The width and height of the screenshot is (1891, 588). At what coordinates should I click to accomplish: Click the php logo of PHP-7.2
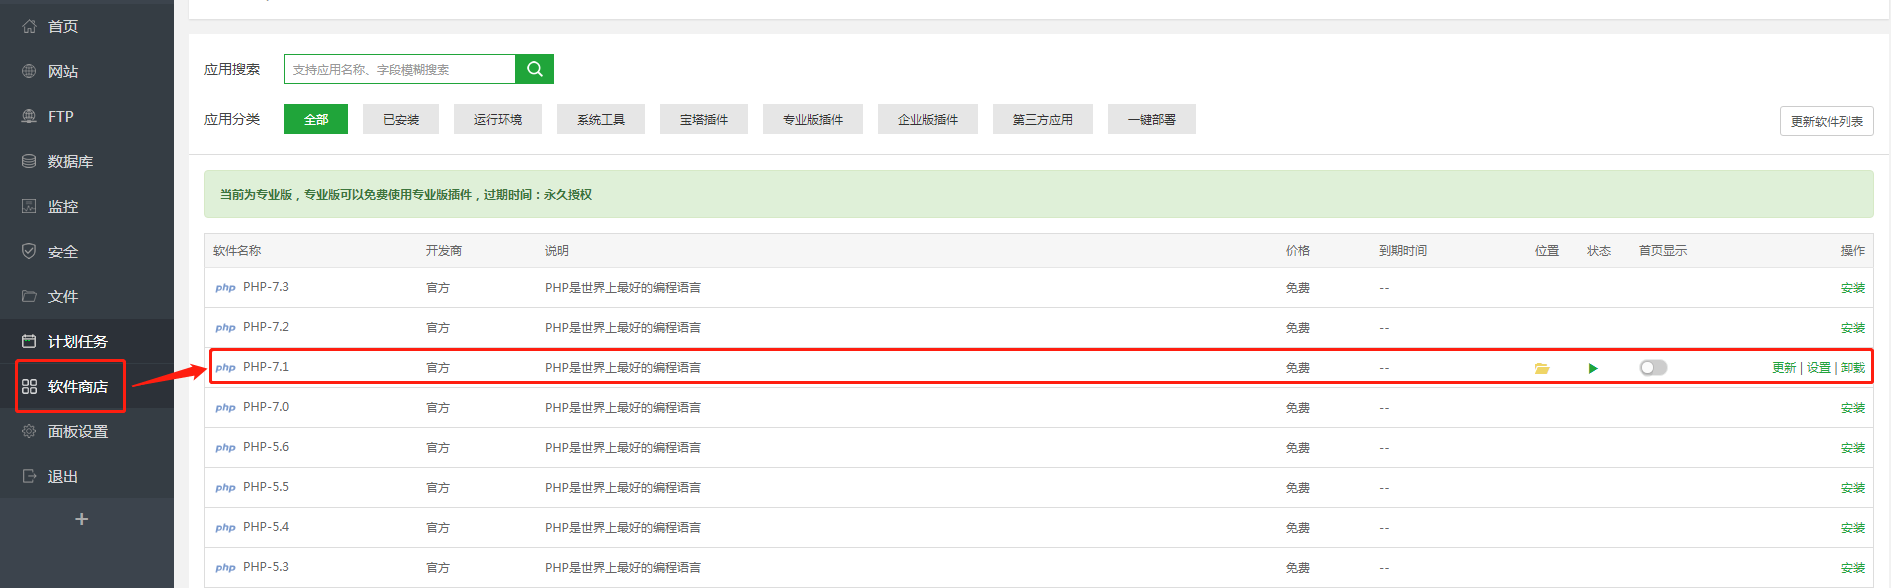(226, 328)
